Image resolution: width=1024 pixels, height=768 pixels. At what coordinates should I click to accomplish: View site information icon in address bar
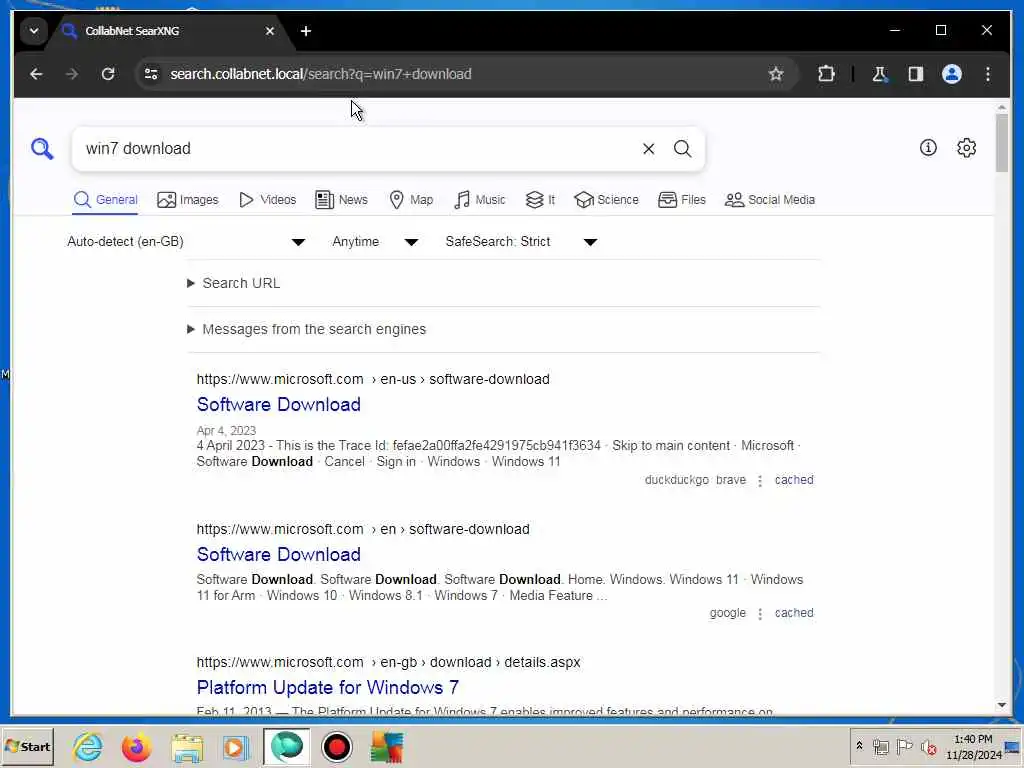152,74
